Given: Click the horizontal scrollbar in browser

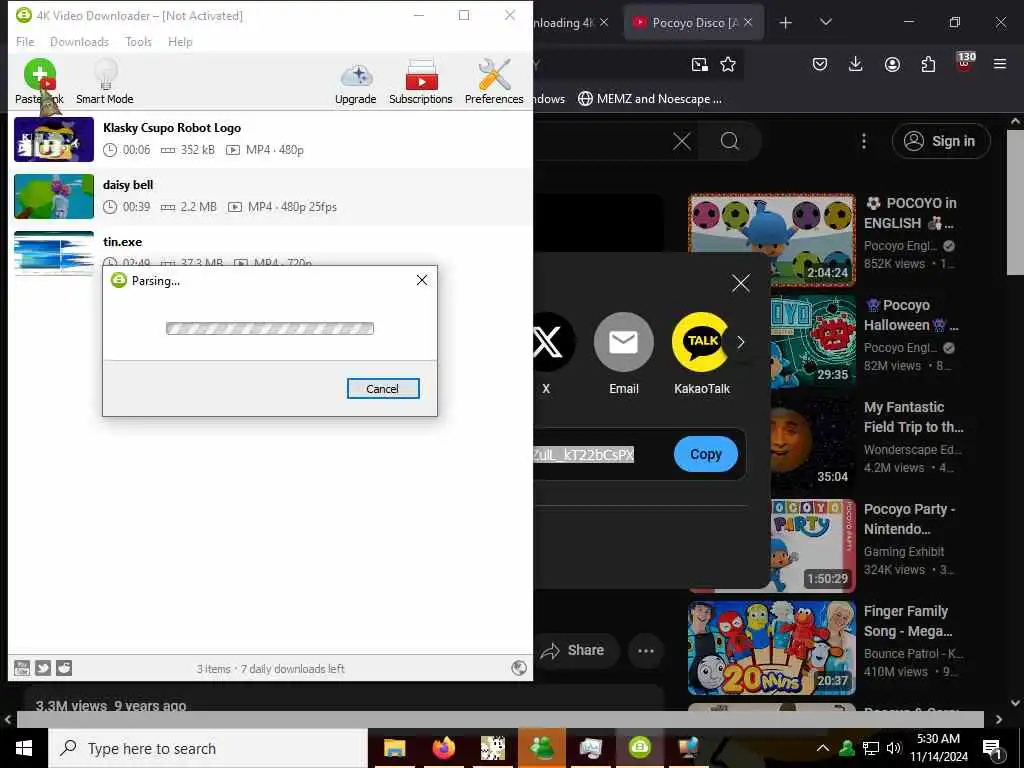Looking at the screenshot, I should pyautogui.click(x=500, y=719).
